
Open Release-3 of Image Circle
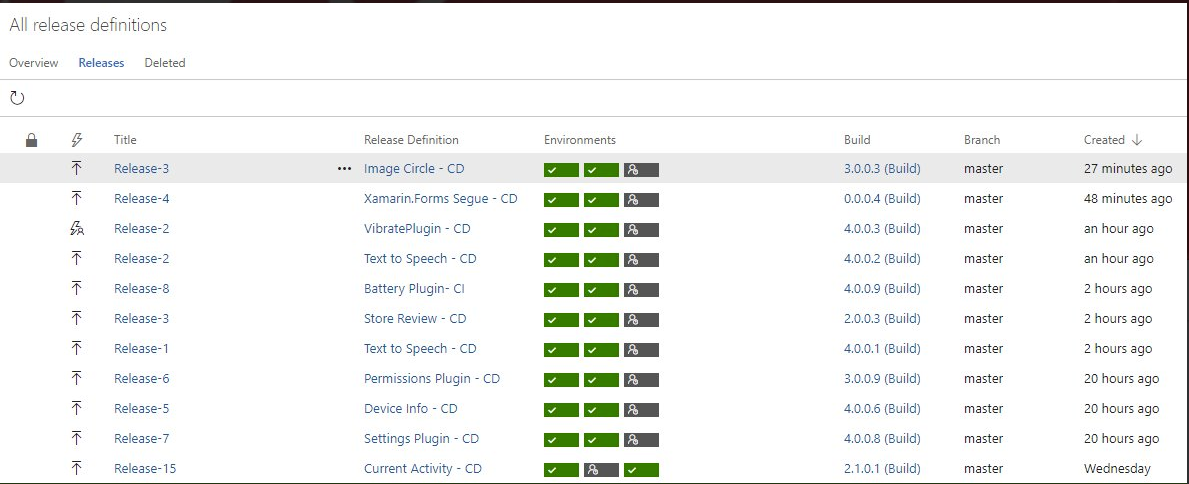click(142, 168)
